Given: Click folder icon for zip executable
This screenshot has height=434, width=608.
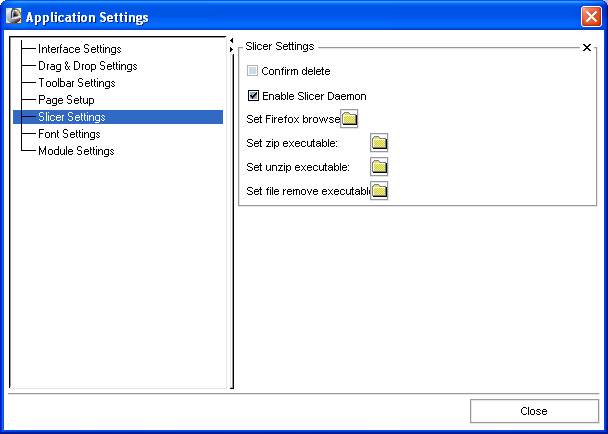Looking at the screenshot, I should 379,143.
